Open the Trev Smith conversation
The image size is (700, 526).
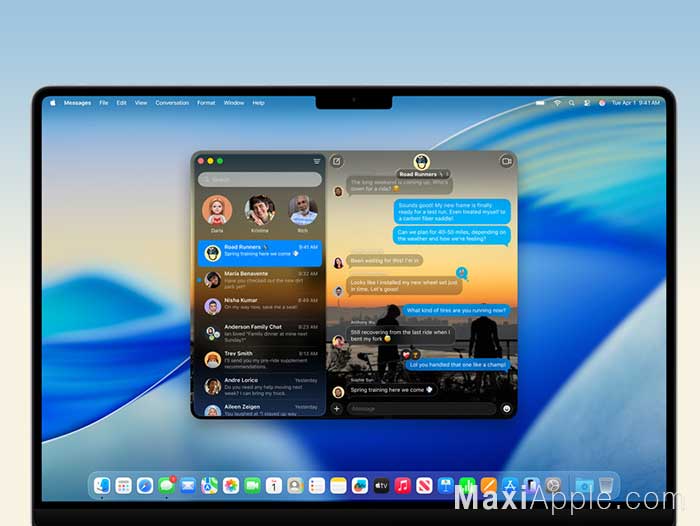coord(260,359)
